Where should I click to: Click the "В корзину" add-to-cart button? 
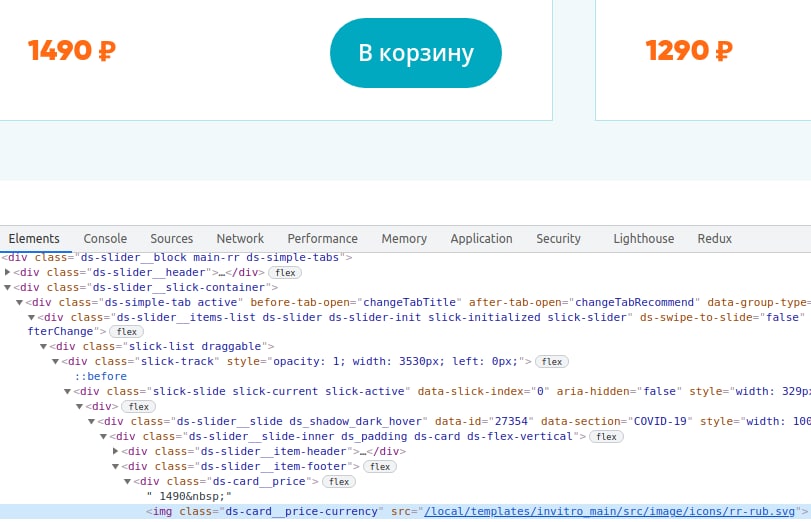click(x=416, y=53)
